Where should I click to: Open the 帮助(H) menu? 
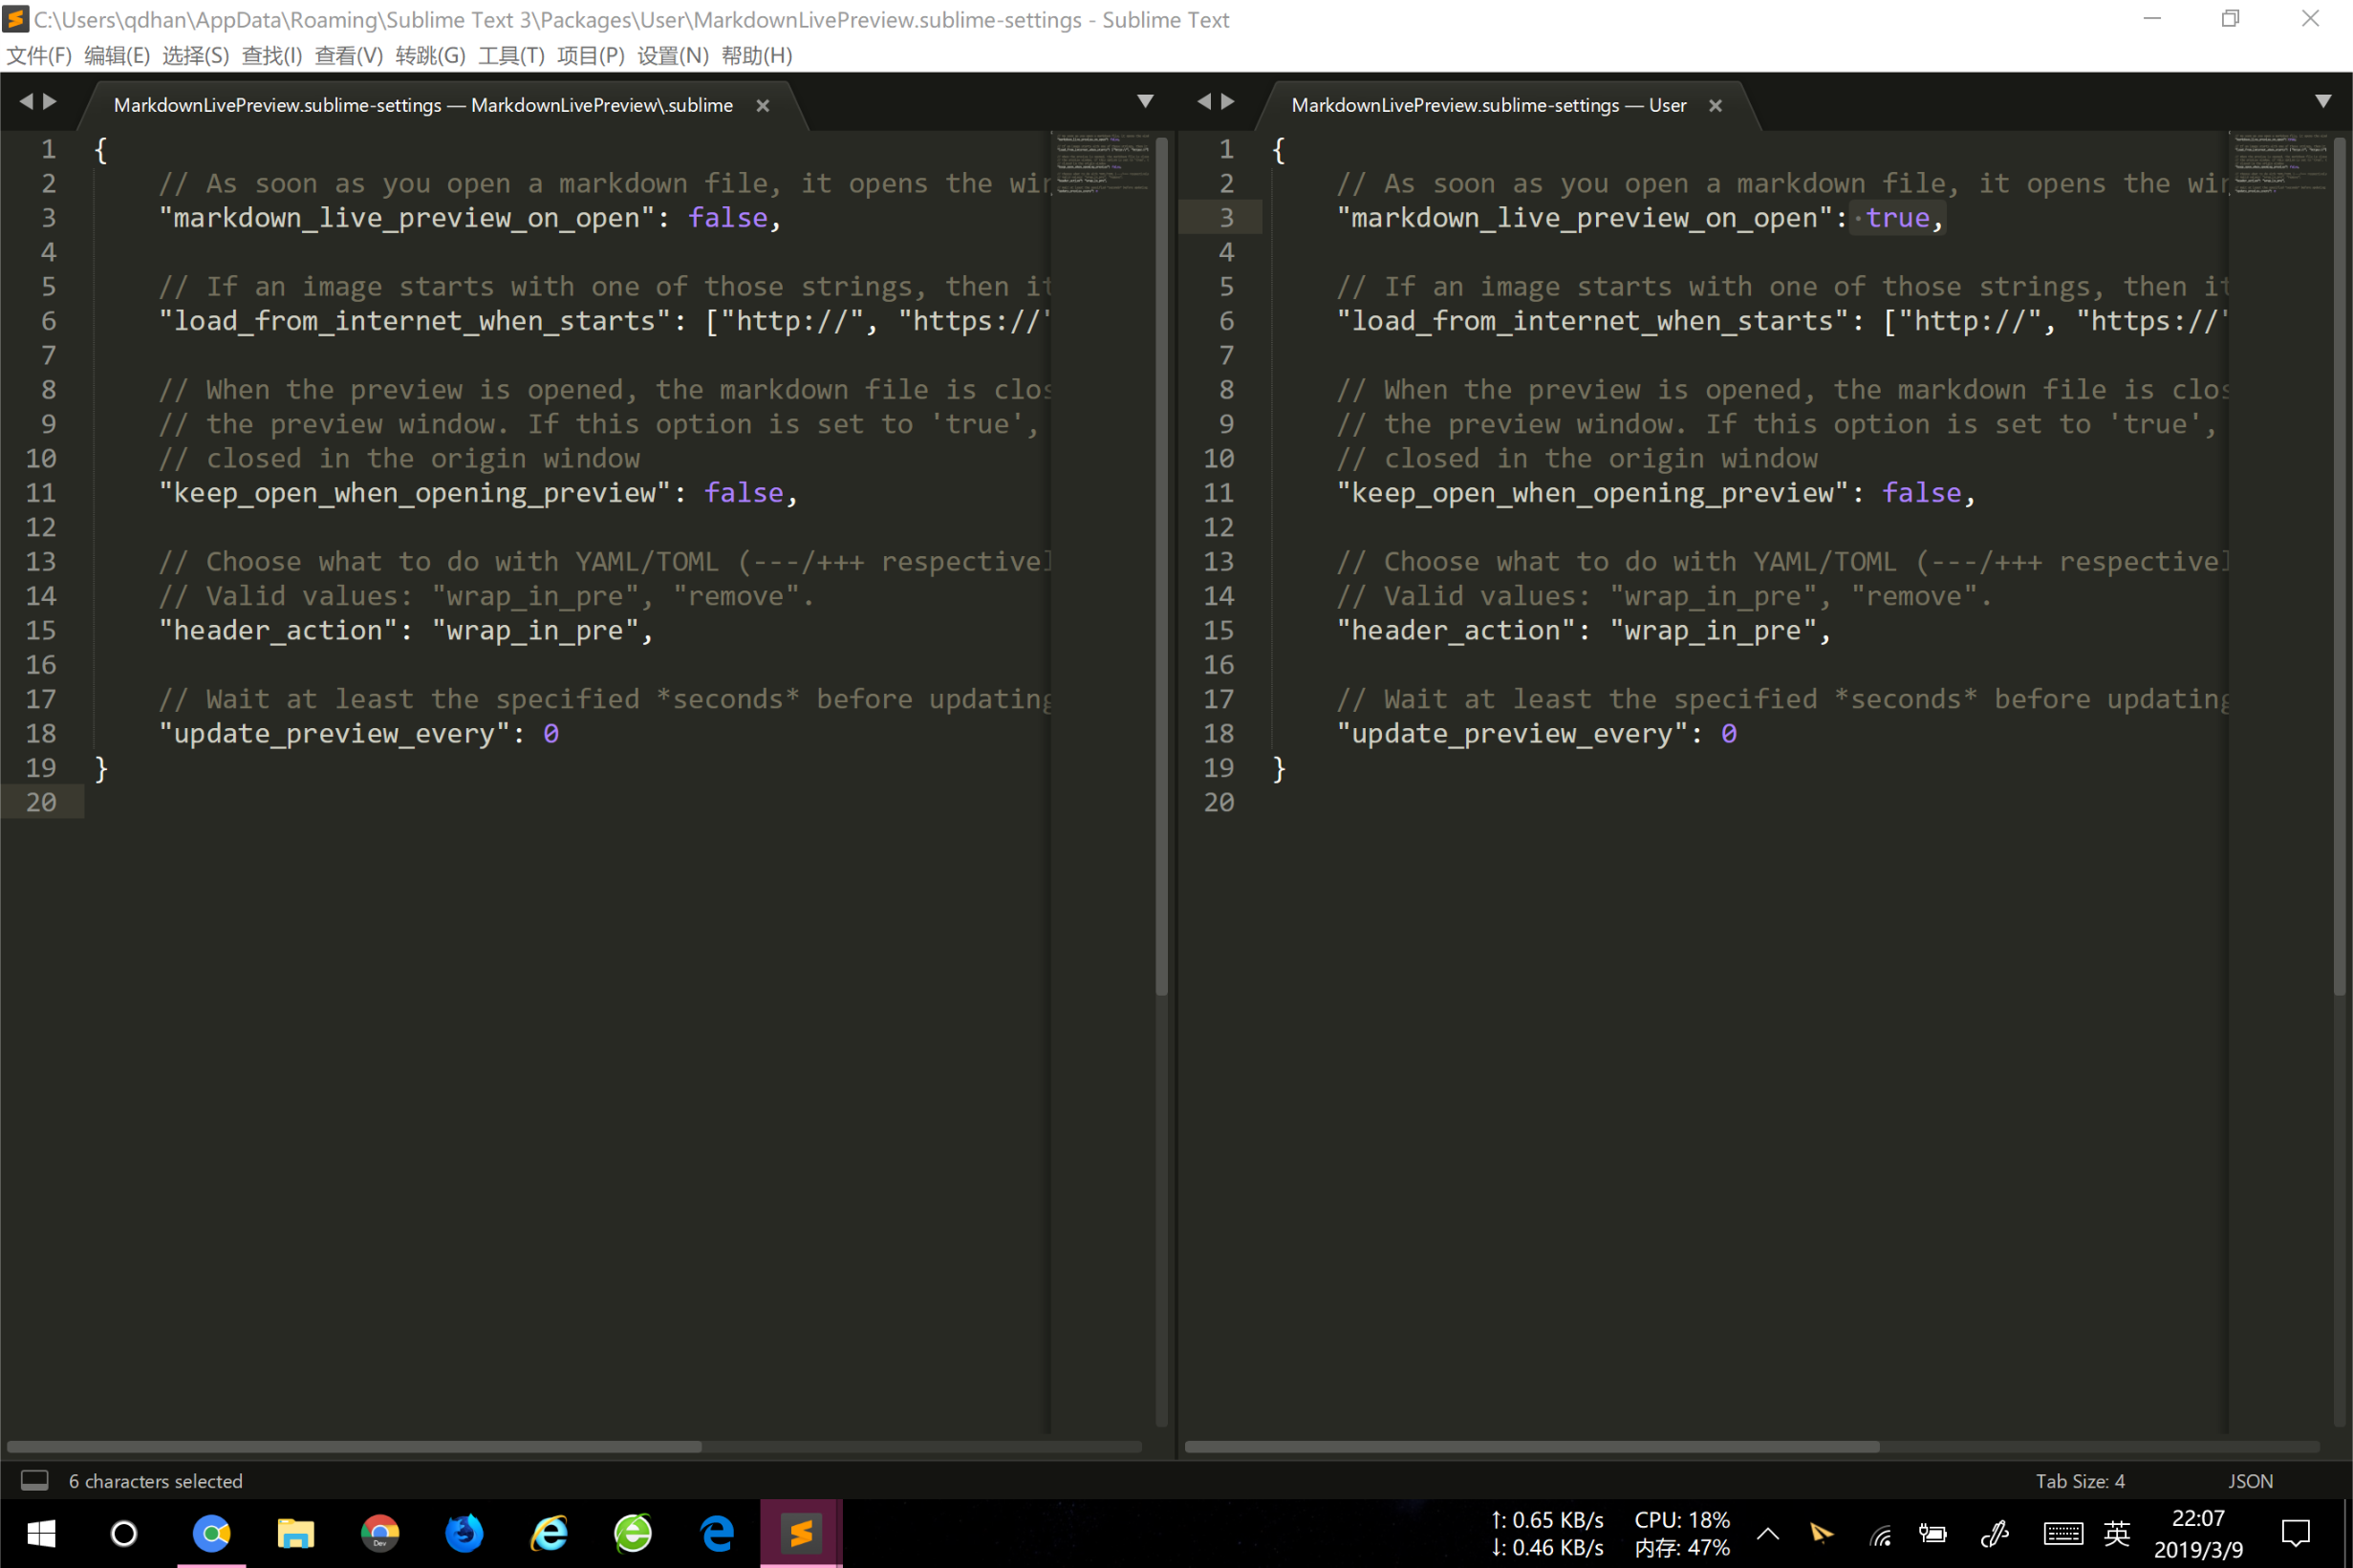757,56
